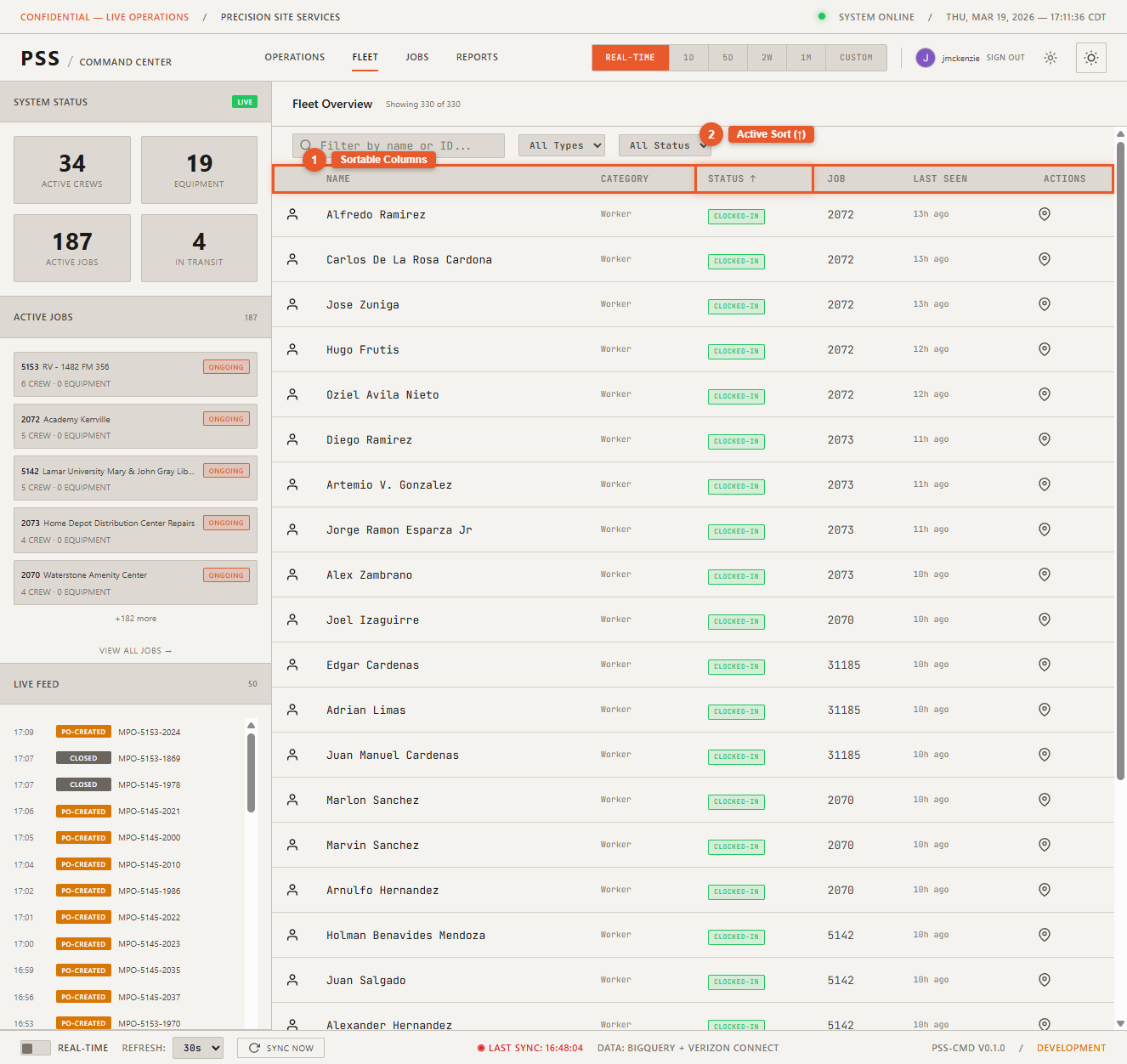Click the boxed display settings sun icon

click(x=1091, y=57)
